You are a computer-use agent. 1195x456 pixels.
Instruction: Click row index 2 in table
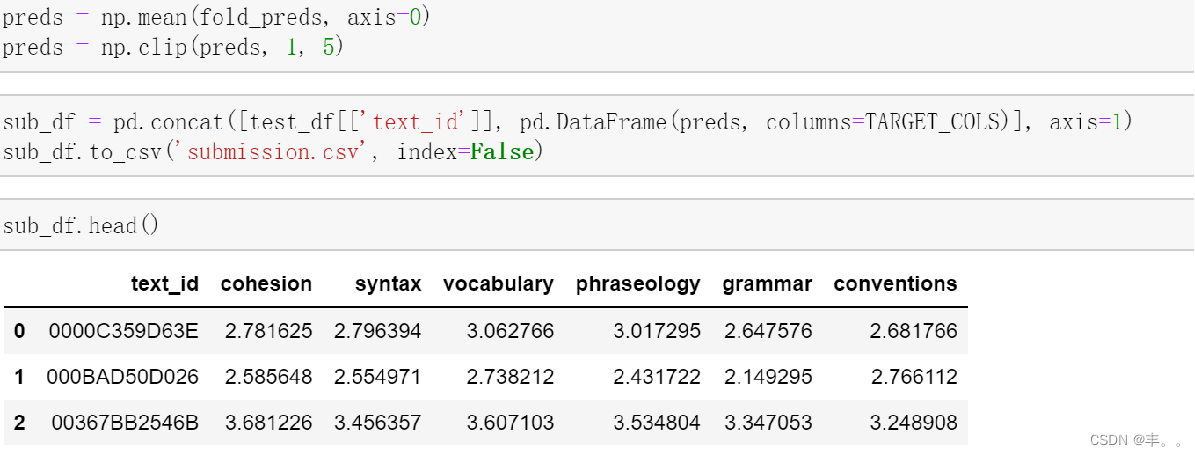pyautogui.click(x=20, y=422)
